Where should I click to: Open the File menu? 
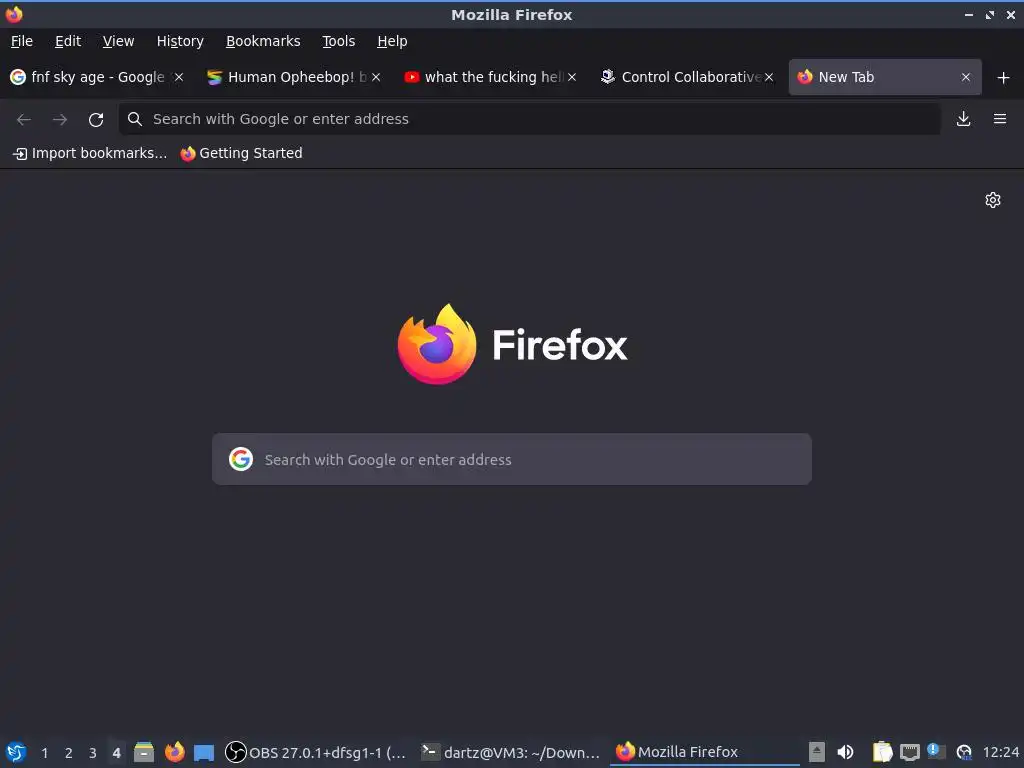point(22,41)
